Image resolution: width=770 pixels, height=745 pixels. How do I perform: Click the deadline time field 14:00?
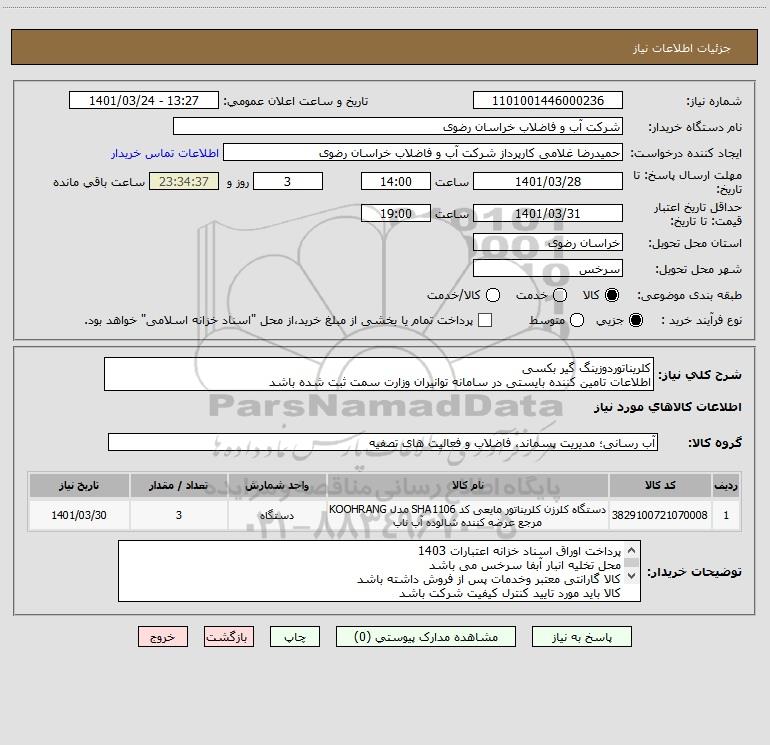point(396,181)
